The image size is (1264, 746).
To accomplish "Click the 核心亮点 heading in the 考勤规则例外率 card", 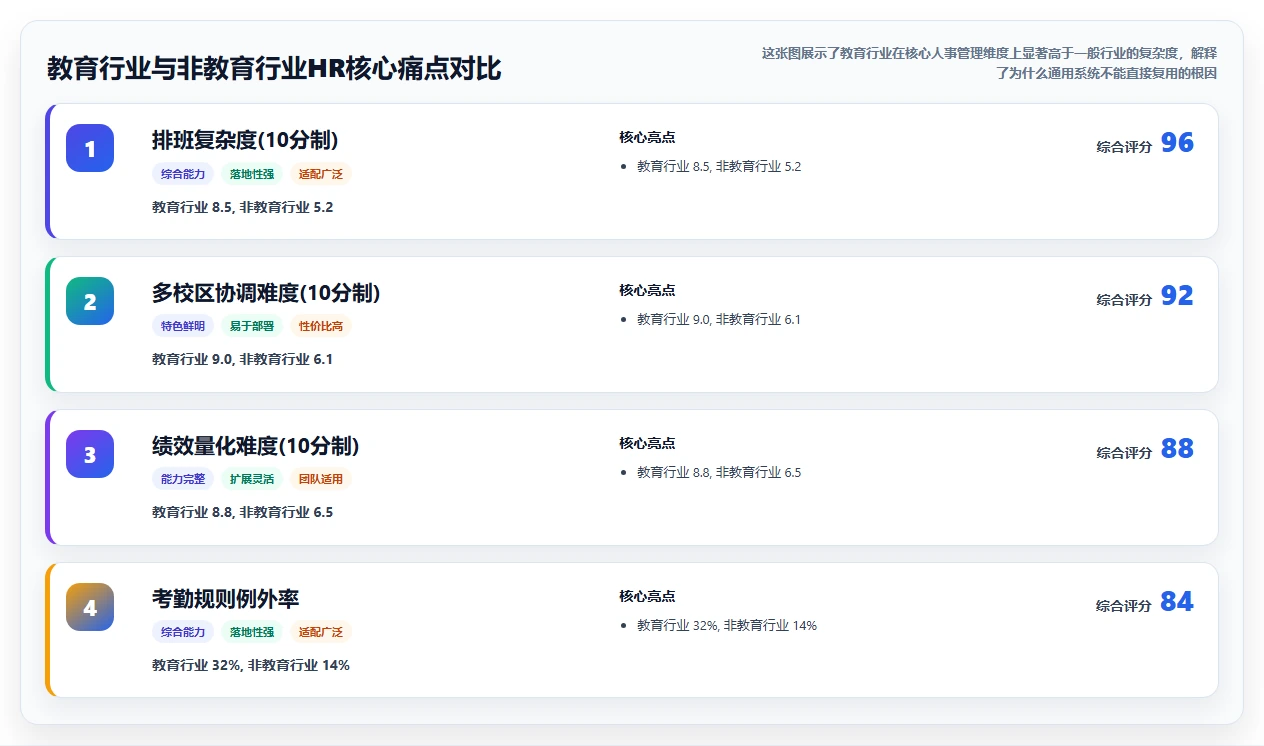I will (x=647, y=596).
